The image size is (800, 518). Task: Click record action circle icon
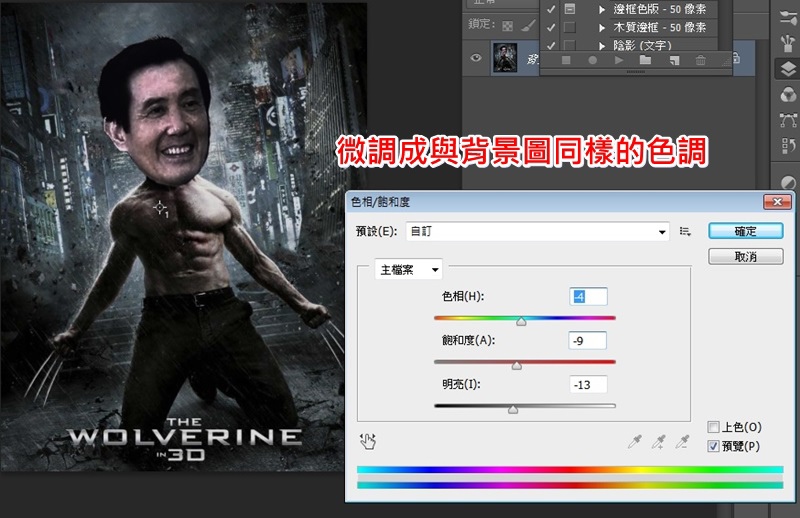592,60
